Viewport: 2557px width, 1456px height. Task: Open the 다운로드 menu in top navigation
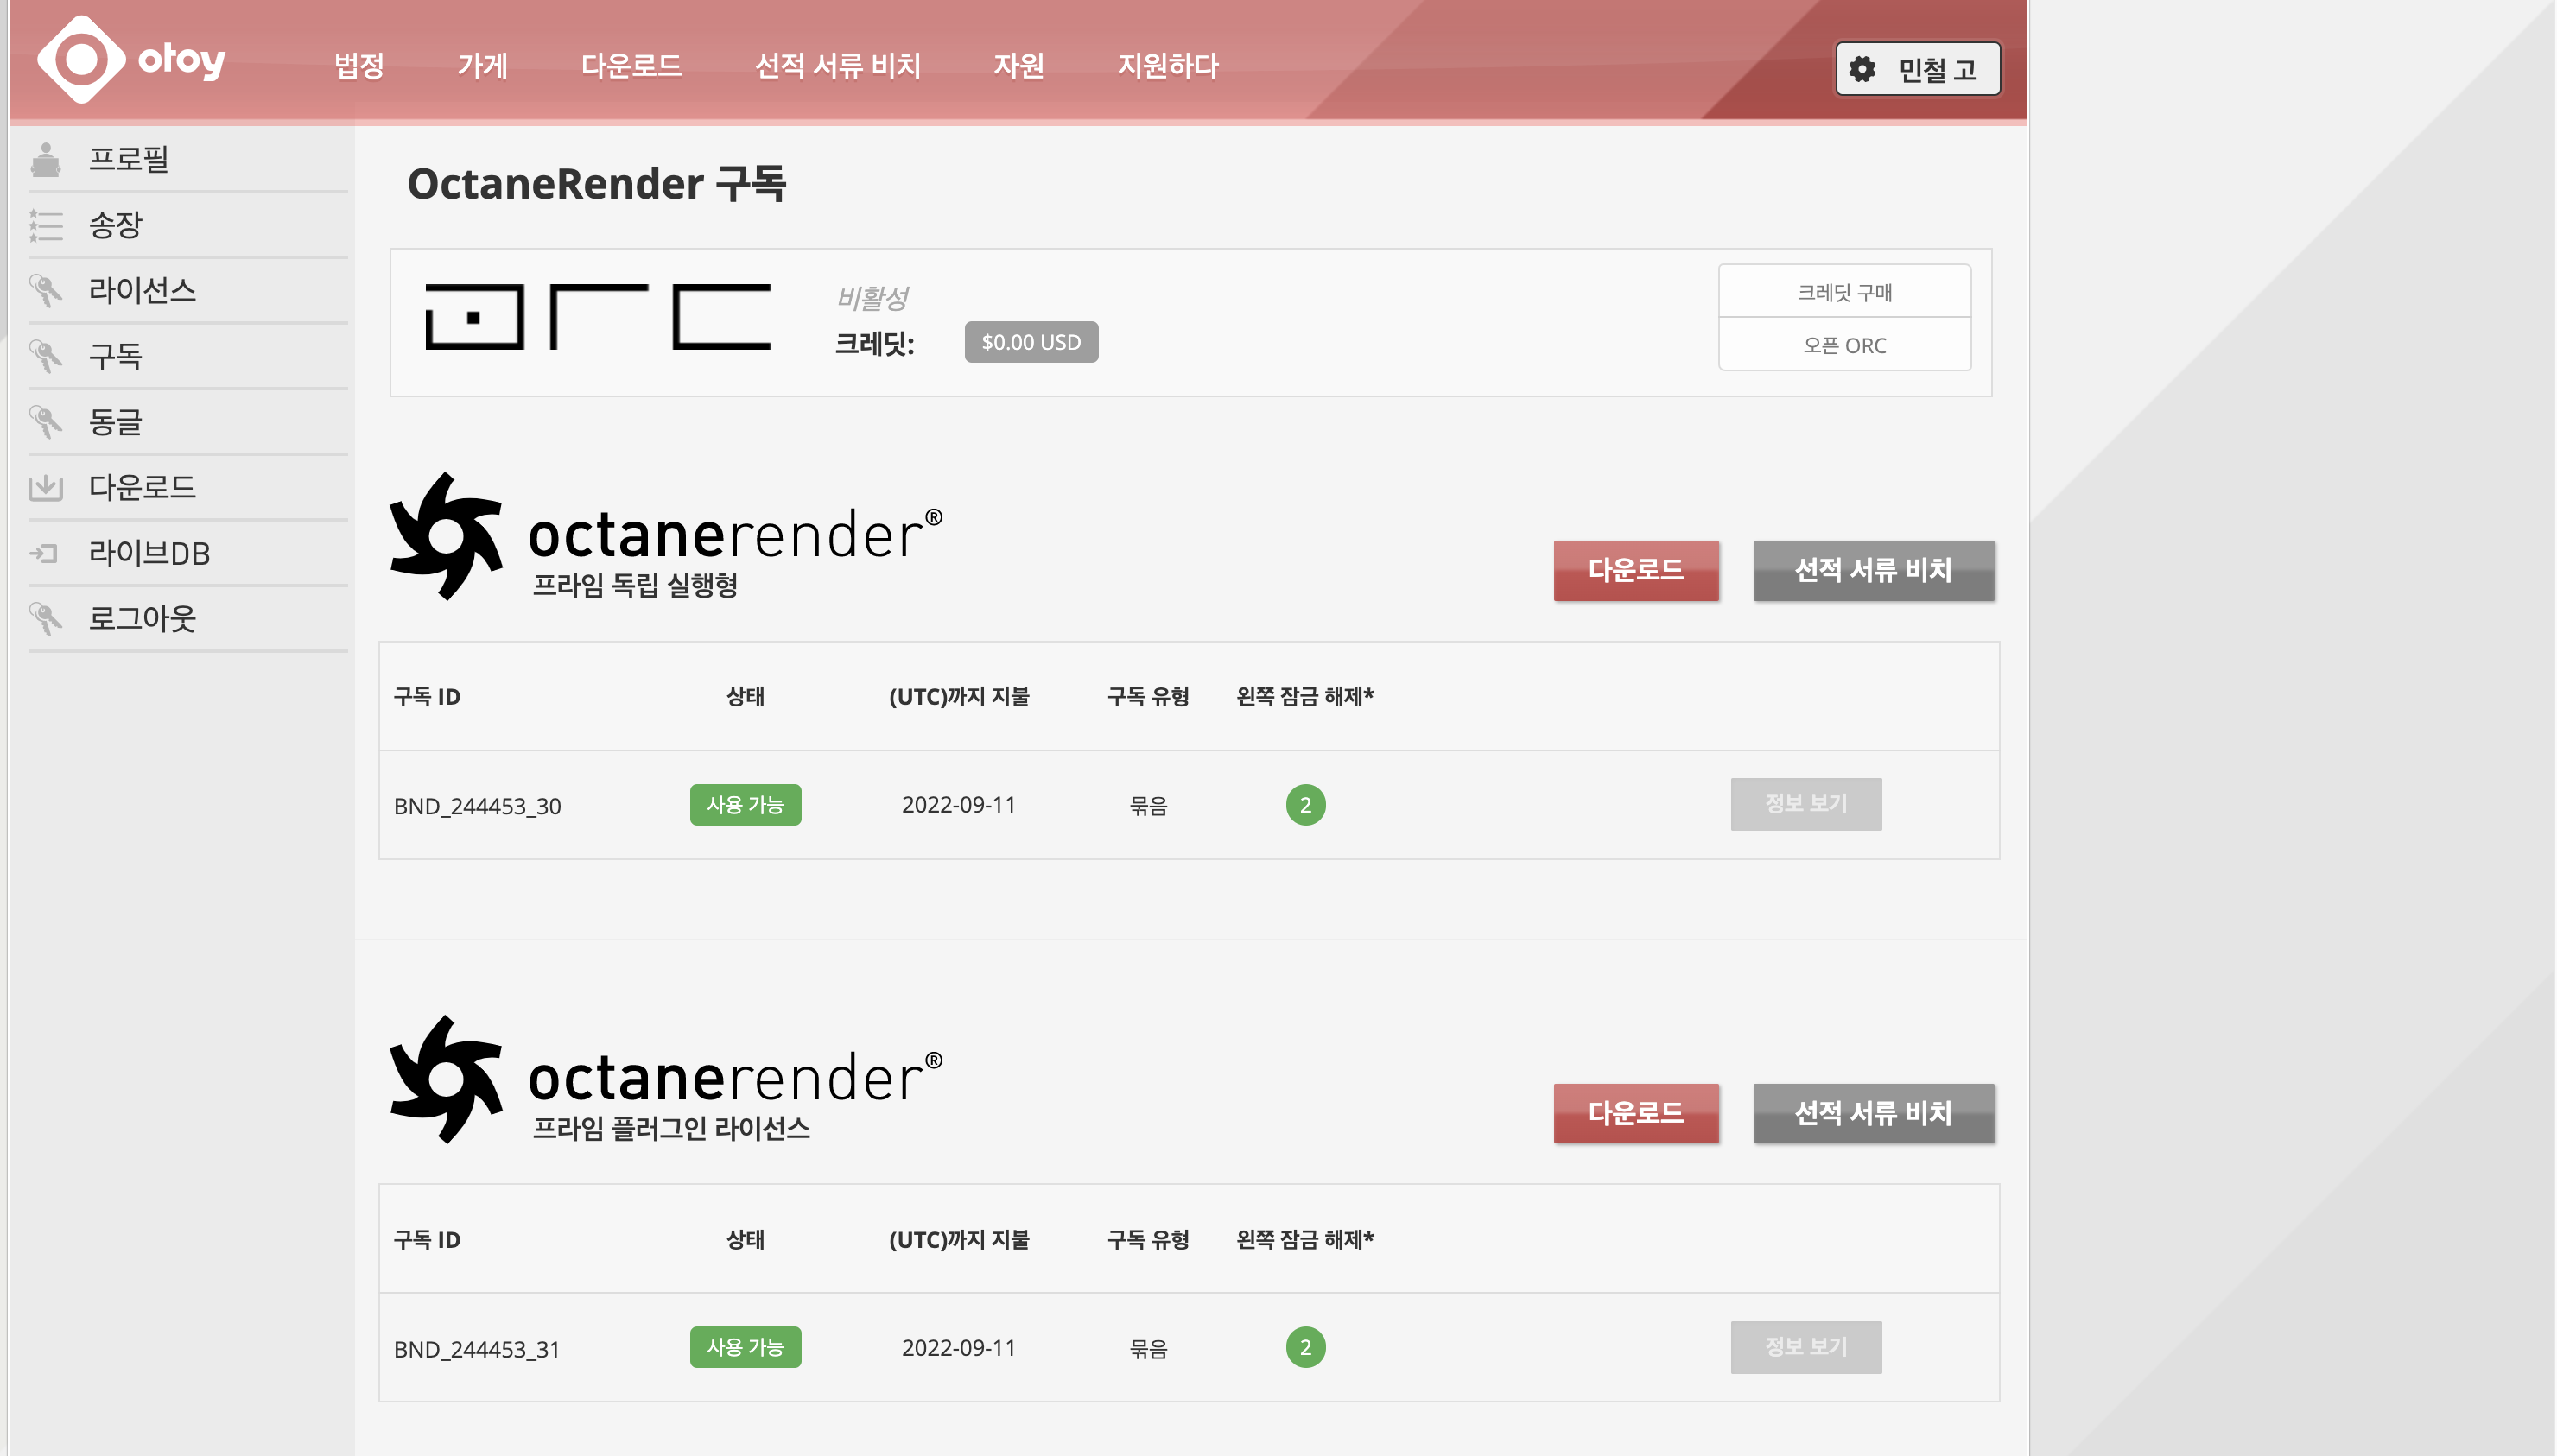pyautogui.click(x=631, y=66)
